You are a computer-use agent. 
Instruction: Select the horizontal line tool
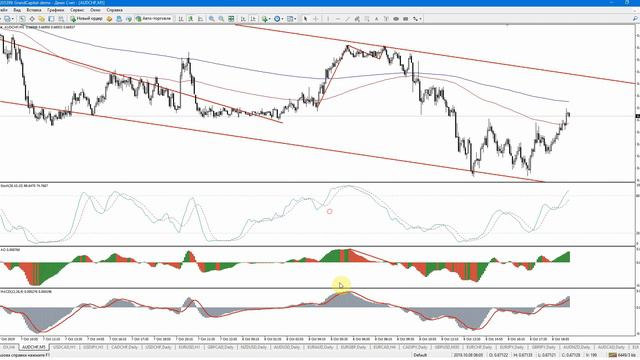[338, 19]
